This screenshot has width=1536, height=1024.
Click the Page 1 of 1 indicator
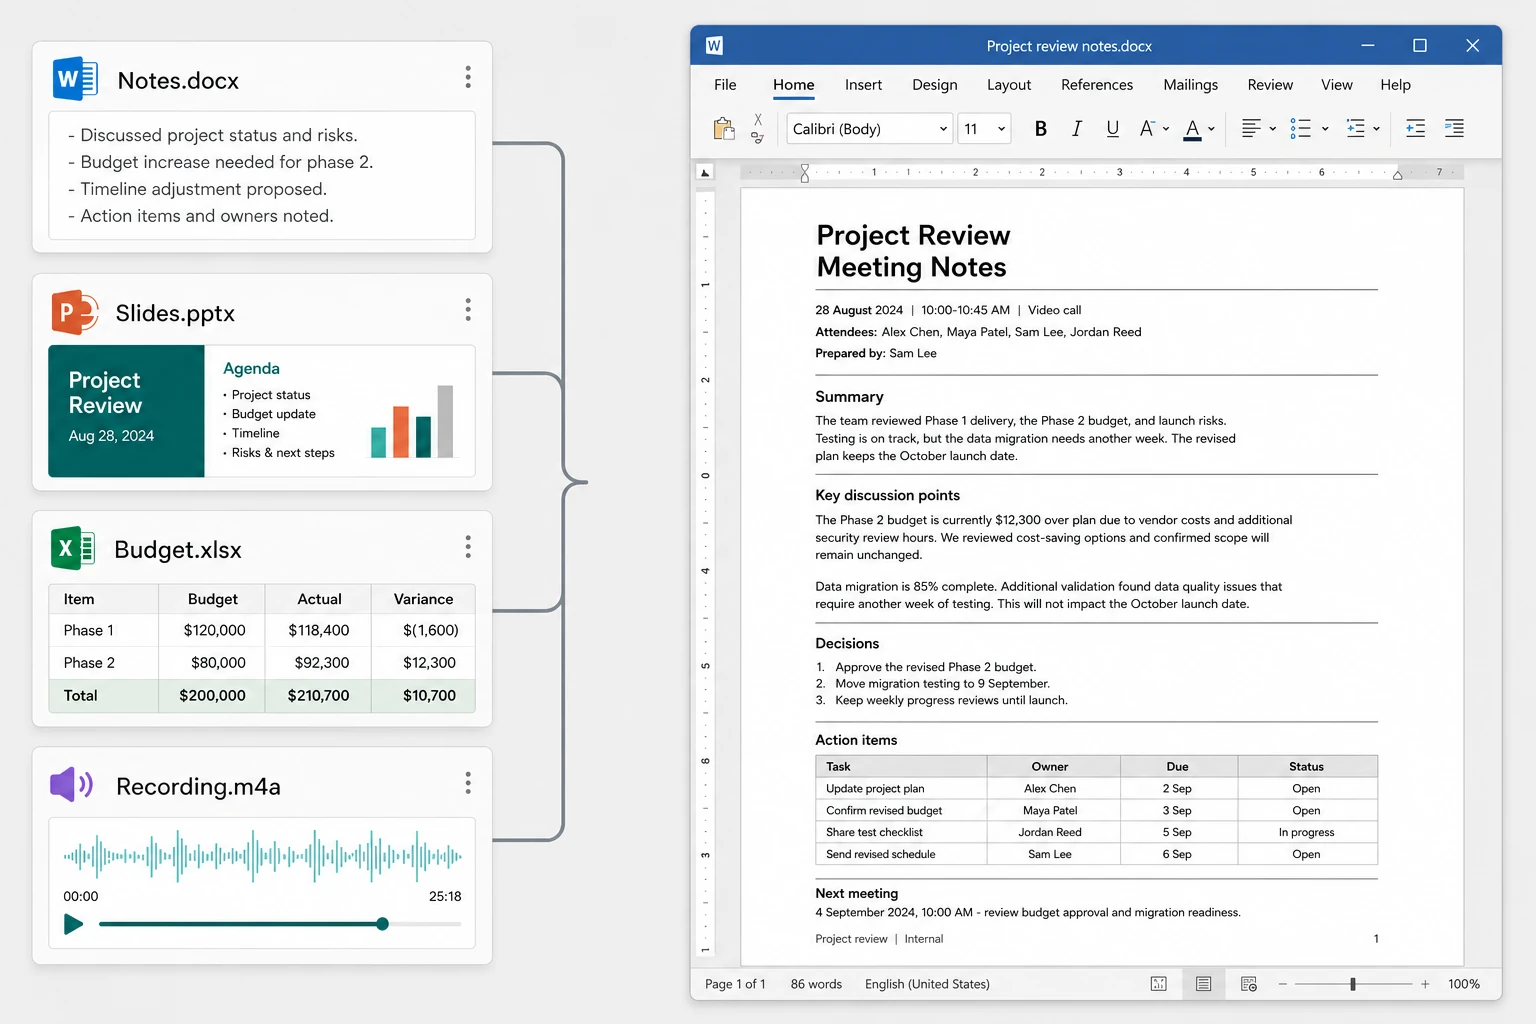[x=735, y=984]
